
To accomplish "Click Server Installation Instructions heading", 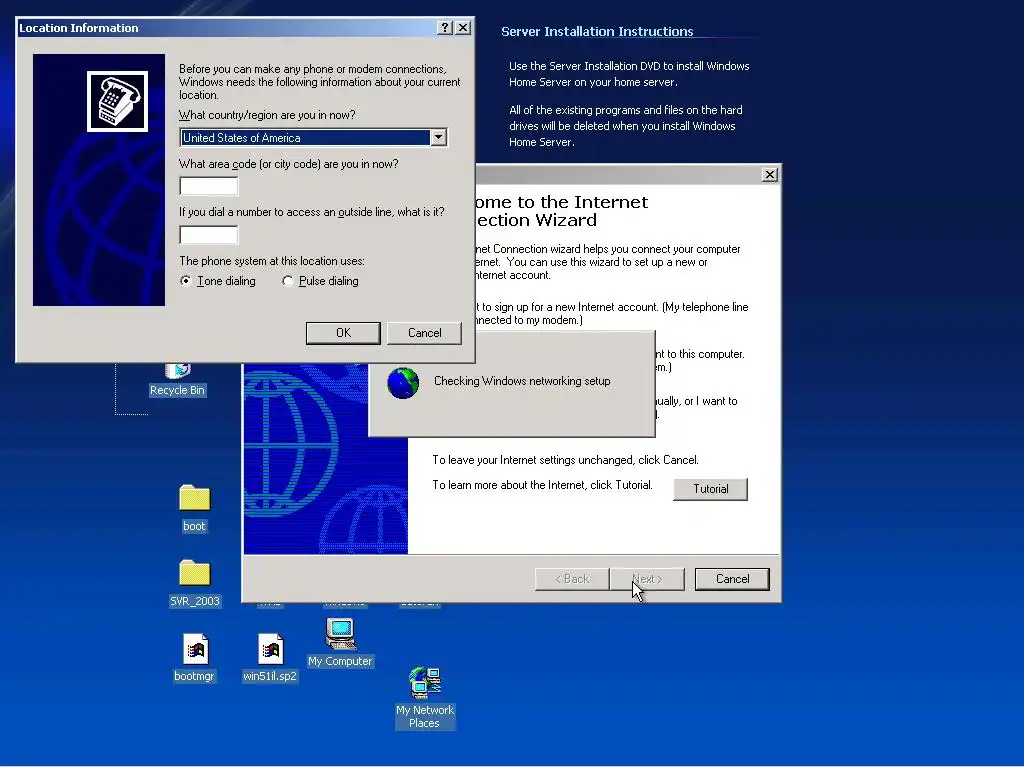I will point(597,31).
